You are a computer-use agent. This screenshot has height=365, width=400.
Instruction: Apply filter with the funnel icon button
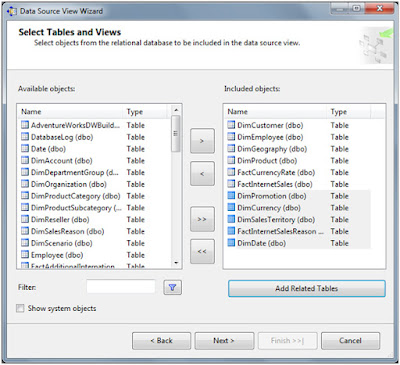point(172,287)
